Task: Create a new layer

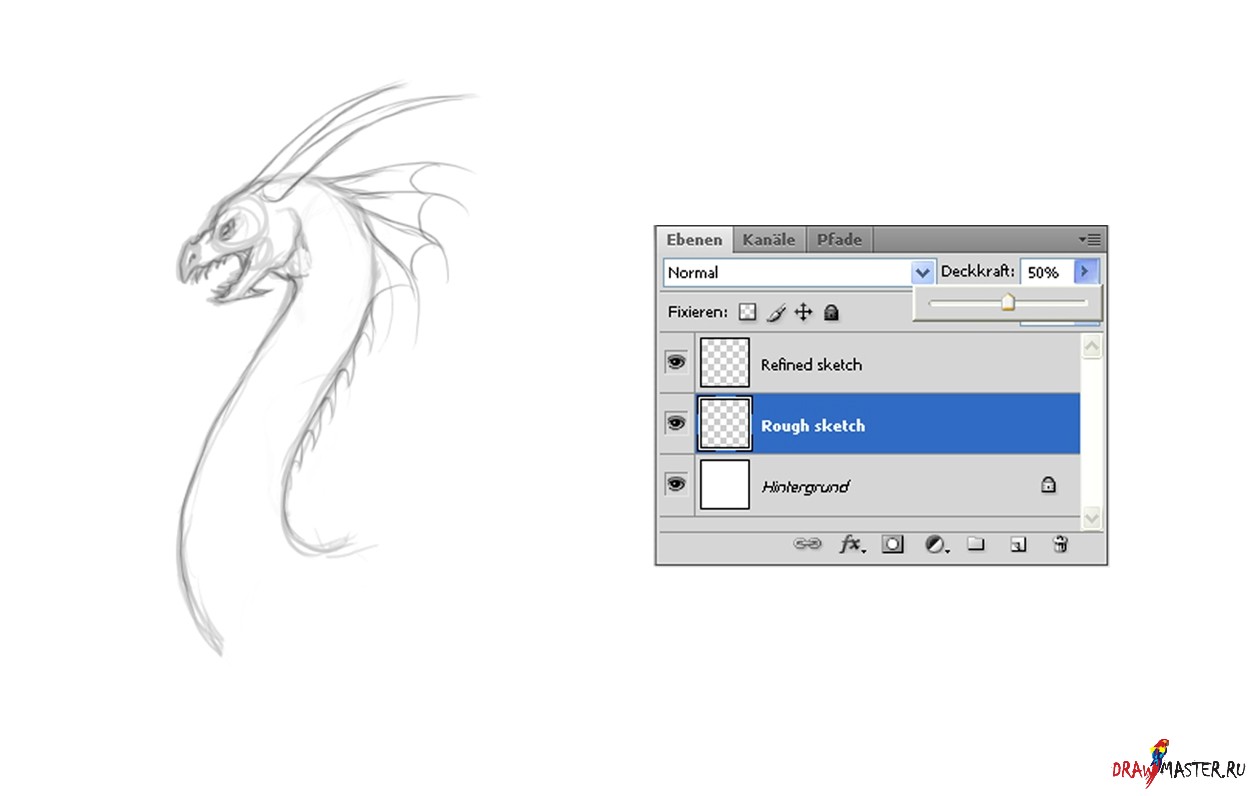Action: [1018, 545]
